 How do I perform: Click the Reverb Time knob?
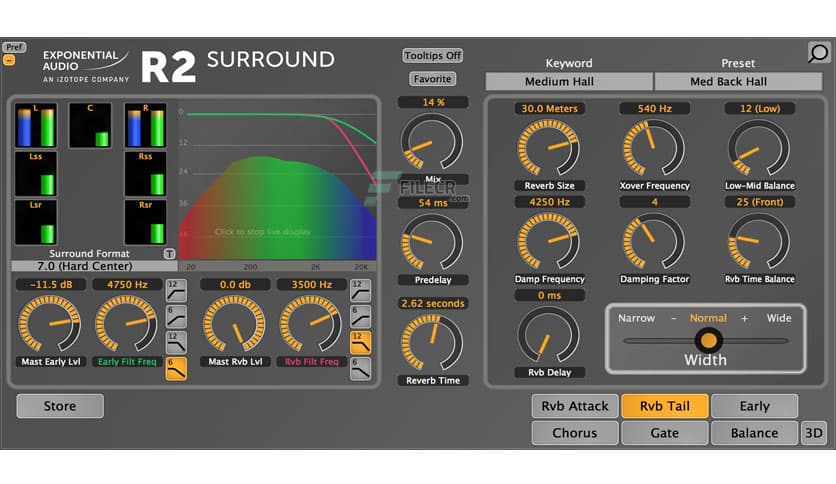[432, 343]
